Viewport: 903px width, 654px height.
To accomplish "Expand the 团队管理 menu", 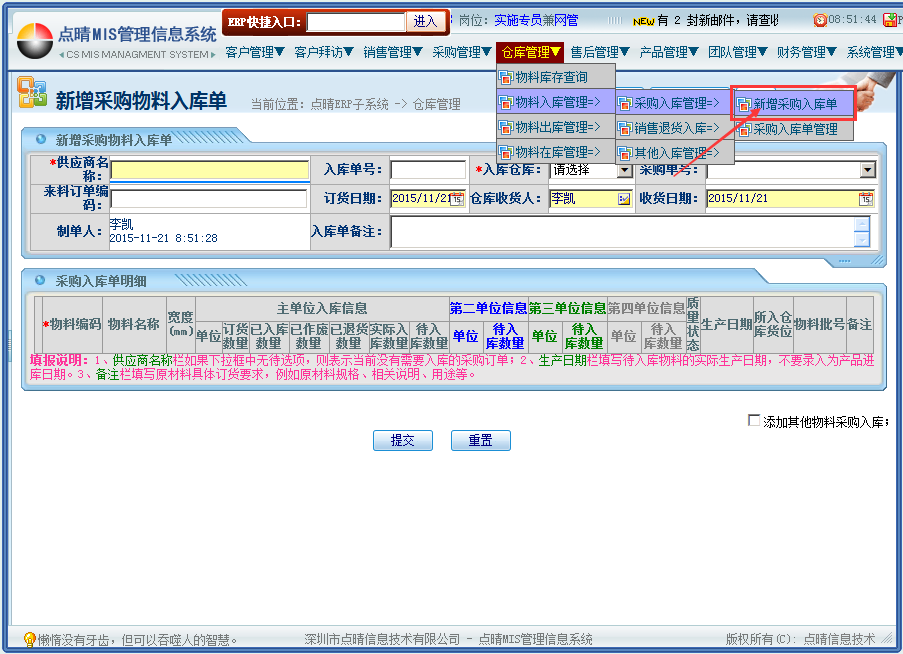I will click(738, 52).
